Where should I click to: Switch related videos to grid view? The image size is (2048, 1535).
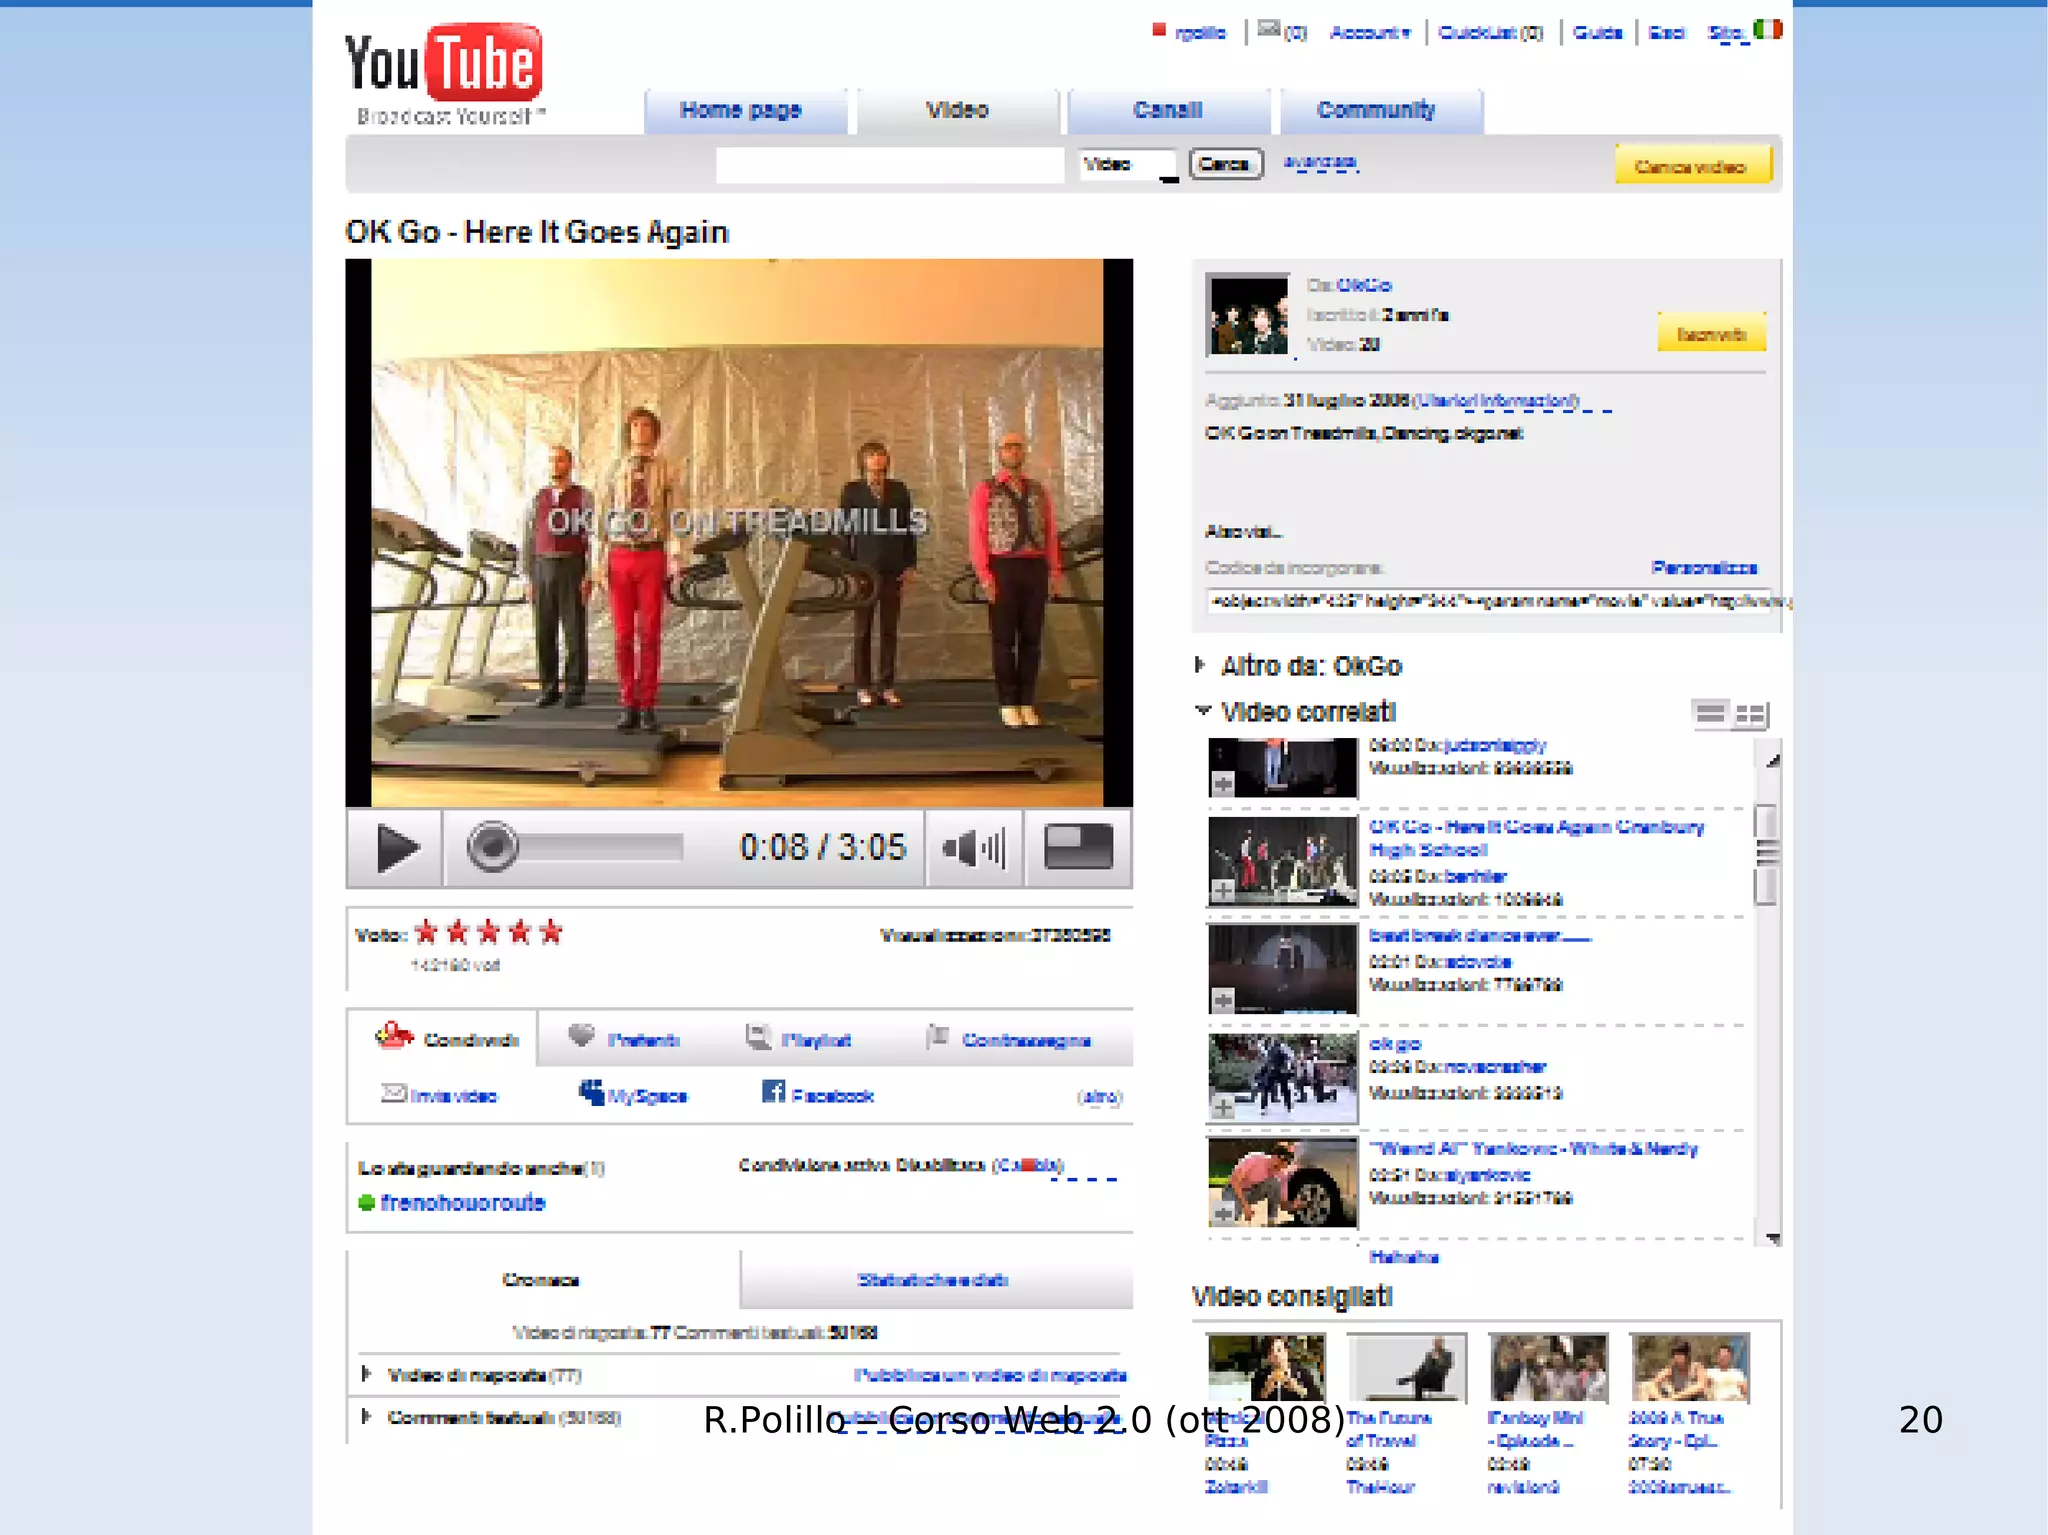[x=1750, y=714]
